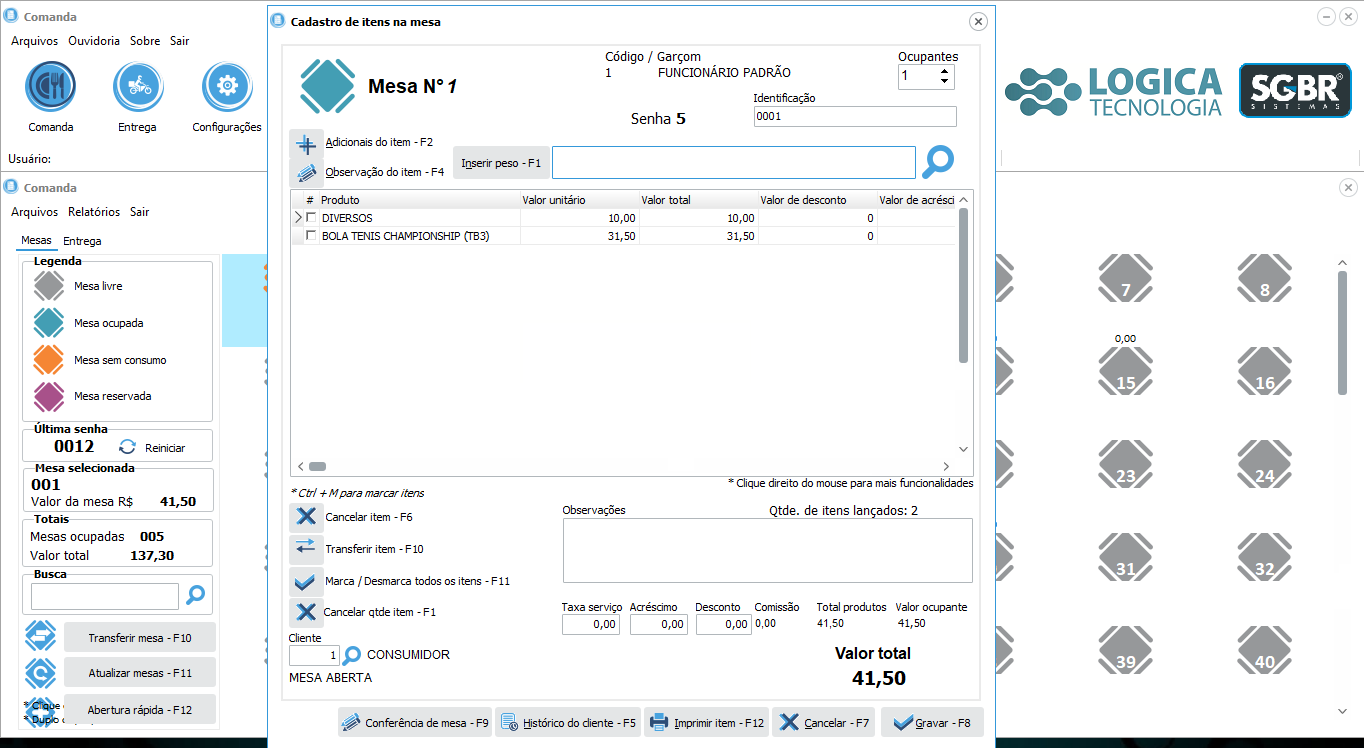Select table 32 icon

pyautogui.click(x=1265, y=557)
